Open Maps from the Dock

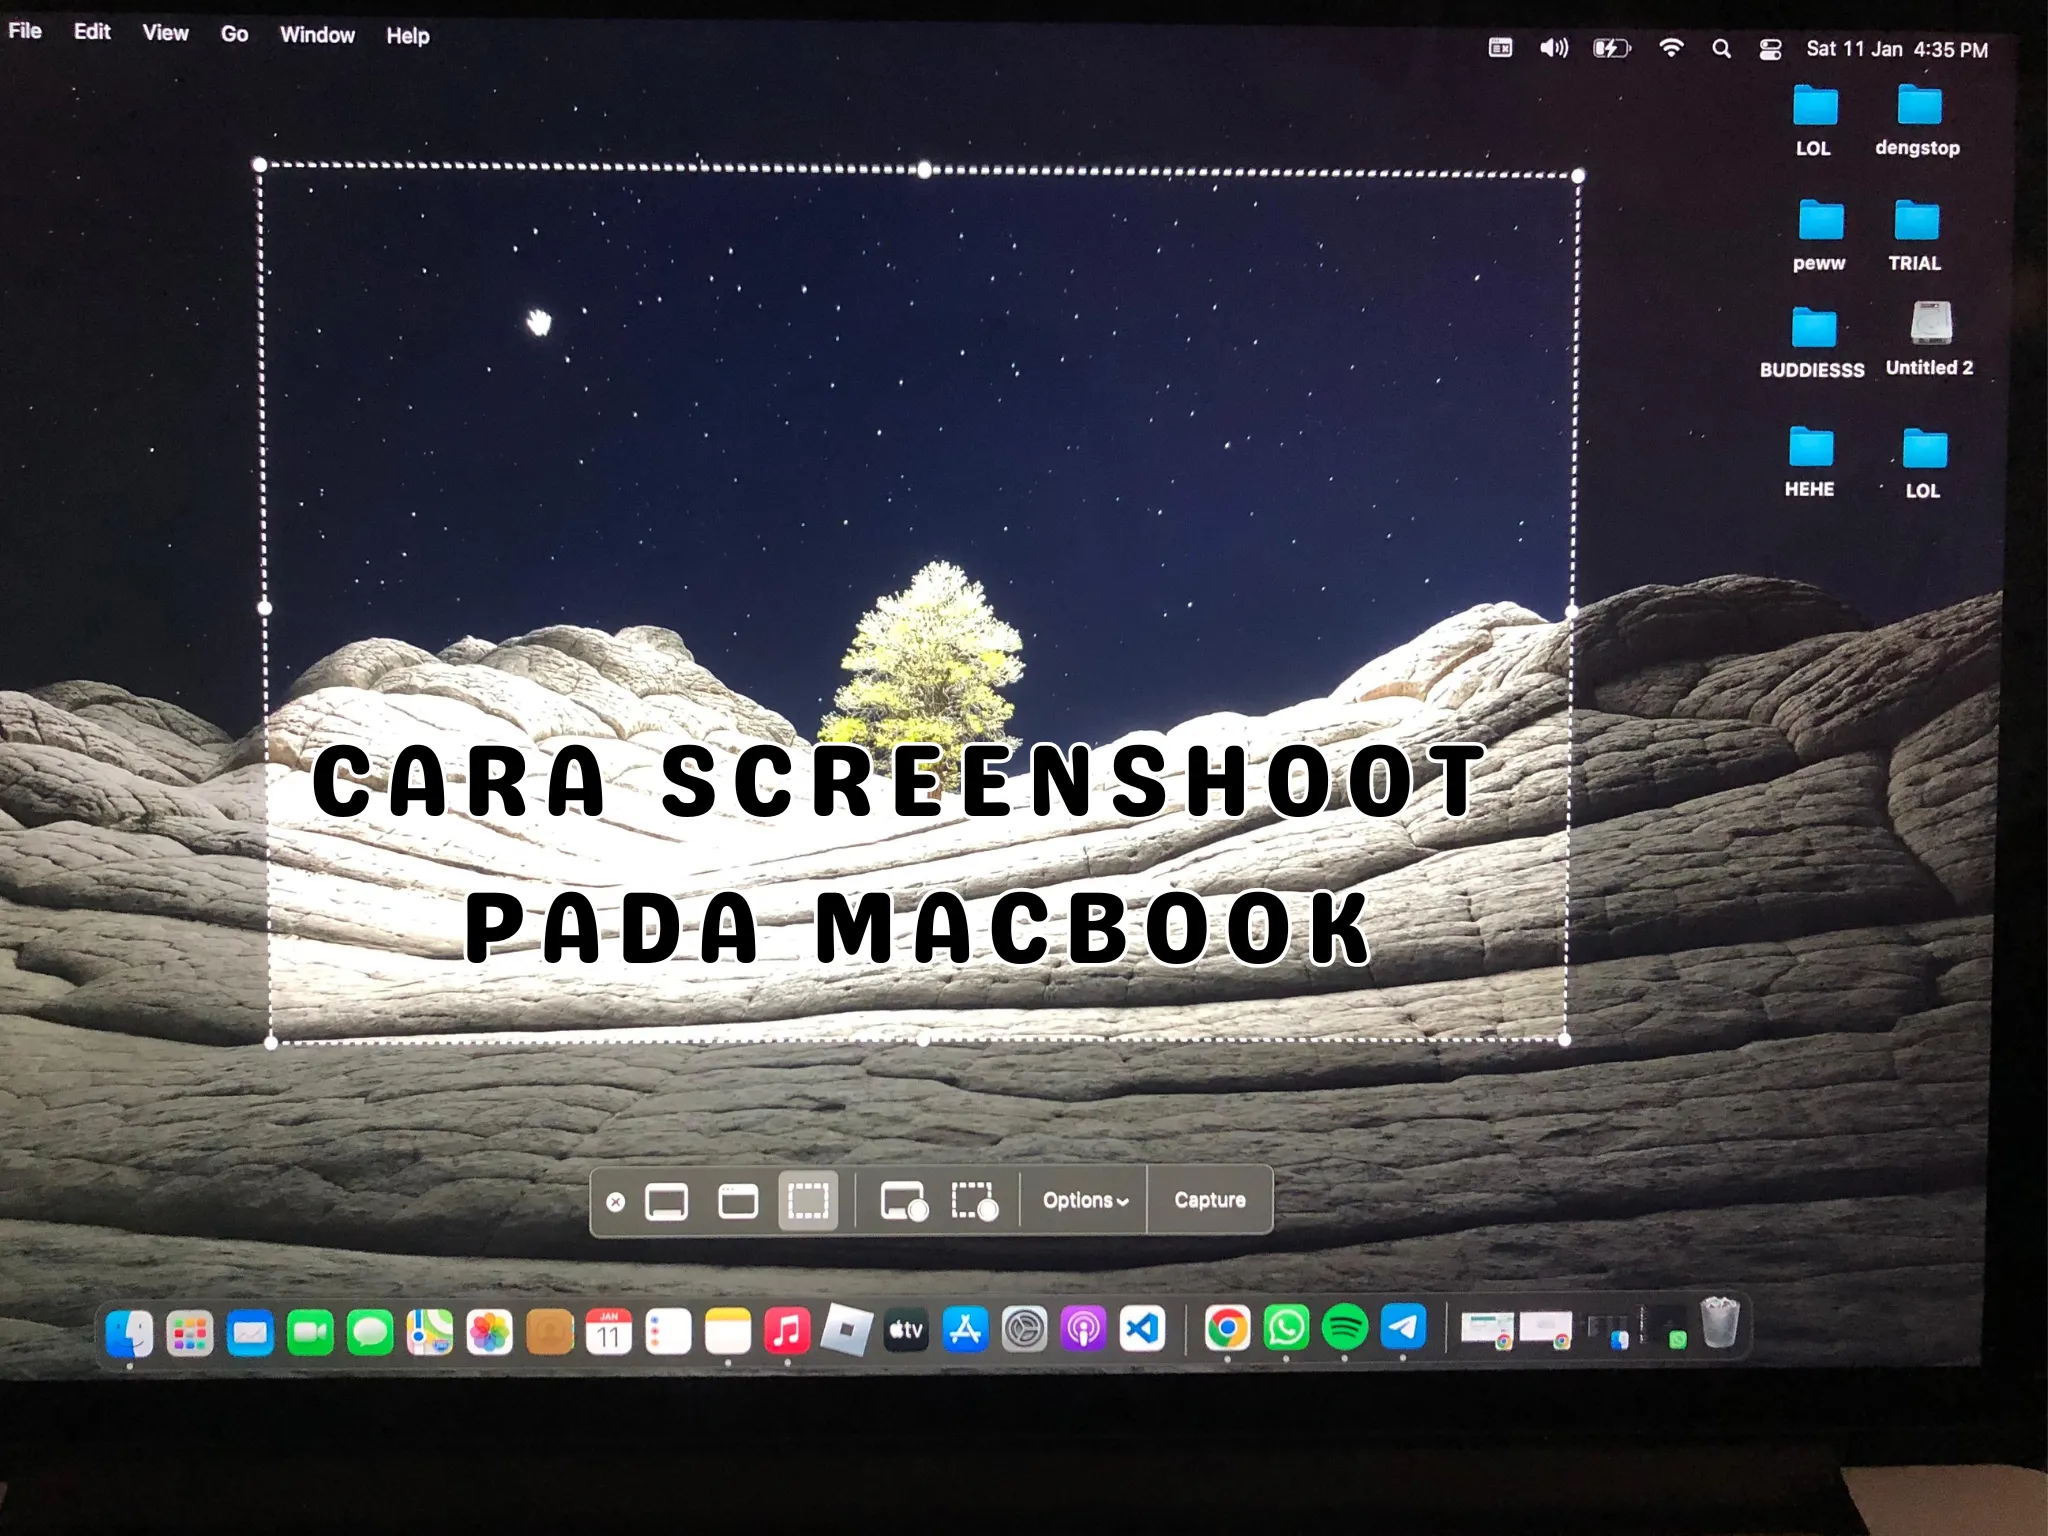pos(430,1333)
